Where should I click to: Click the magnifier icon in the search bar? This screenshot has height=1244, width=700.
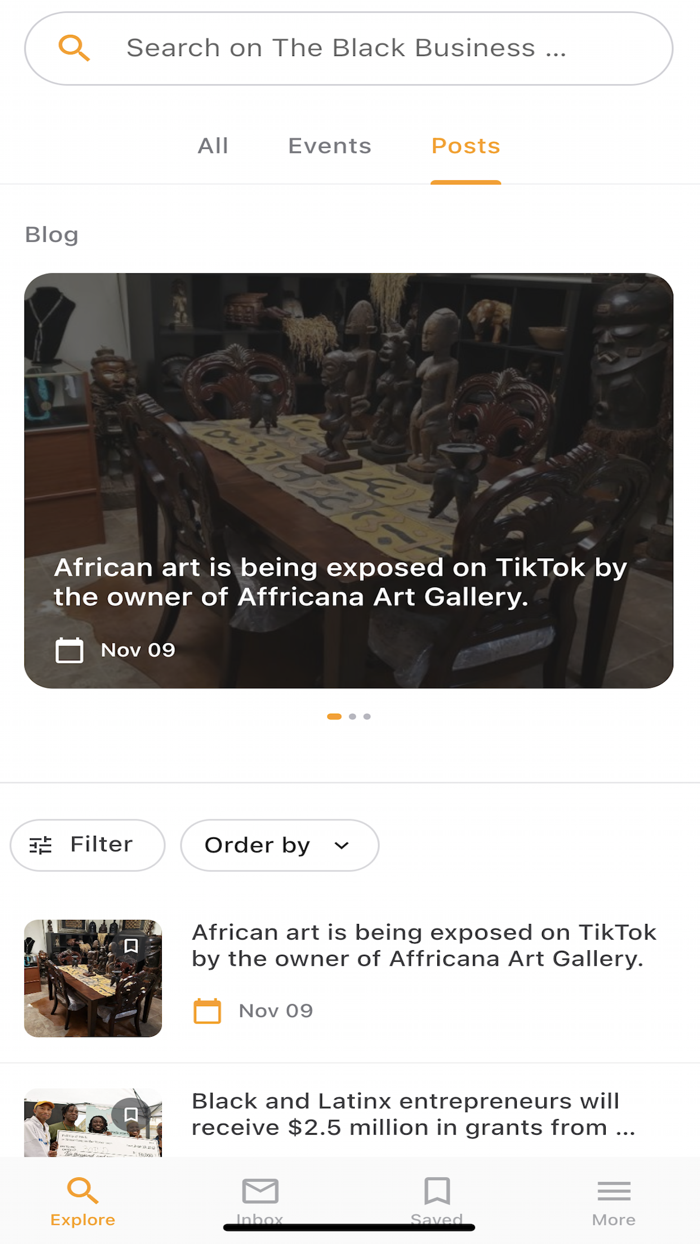coord(74,47)
